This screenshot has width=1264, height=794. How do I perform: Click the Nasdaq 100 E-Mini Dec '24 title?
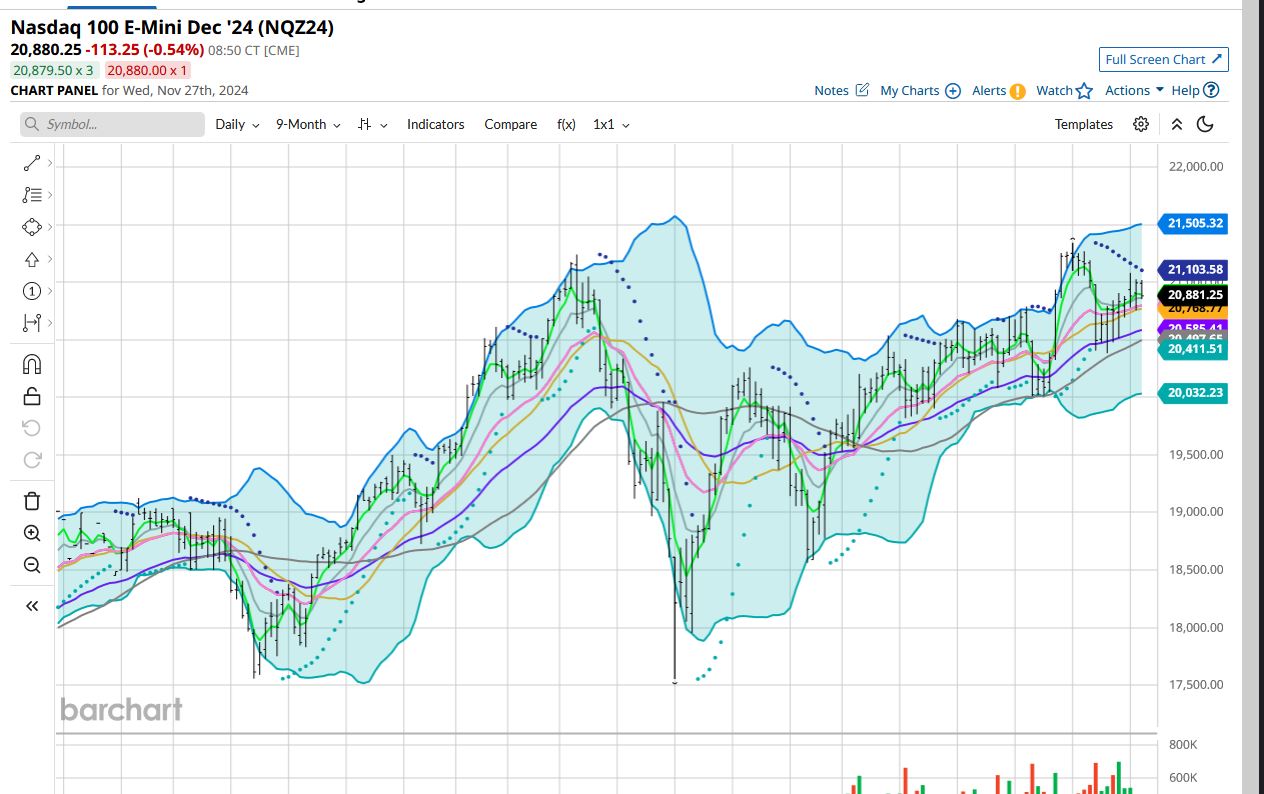coord(172,27)
